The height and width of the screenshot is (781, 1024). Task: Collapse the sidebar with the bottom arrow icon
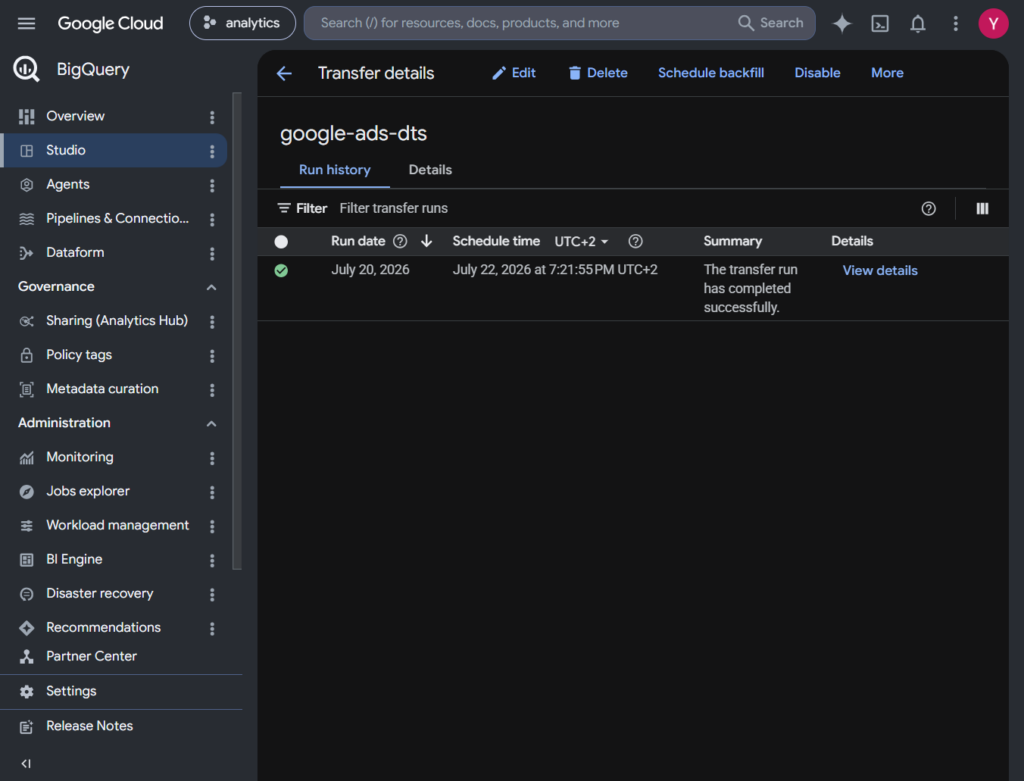point(26,763)
